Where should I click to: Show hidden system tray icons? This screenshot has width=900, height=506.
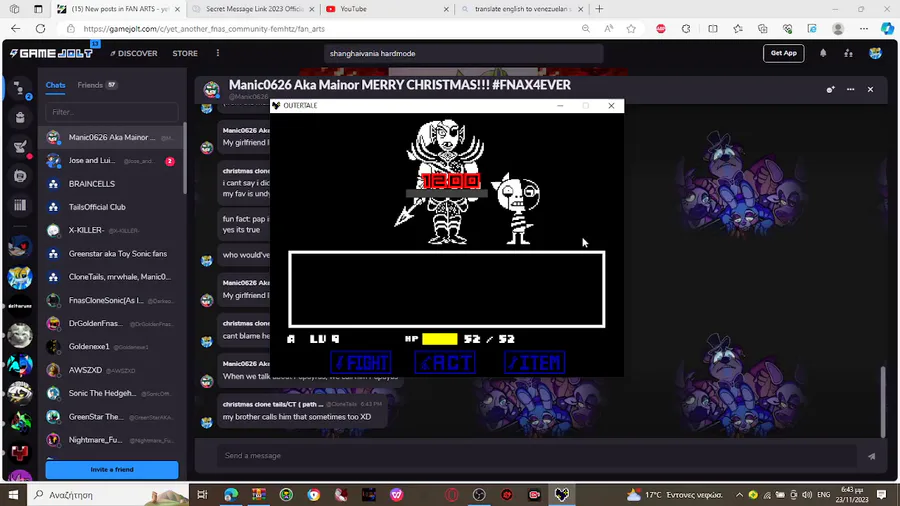739,495
